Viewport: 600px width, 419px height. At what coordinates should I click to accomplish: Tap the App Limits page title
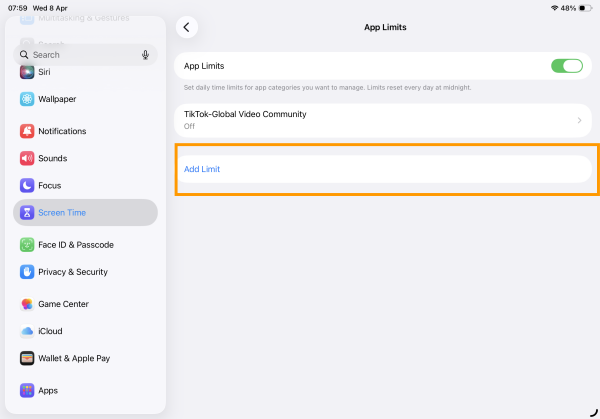385,27
